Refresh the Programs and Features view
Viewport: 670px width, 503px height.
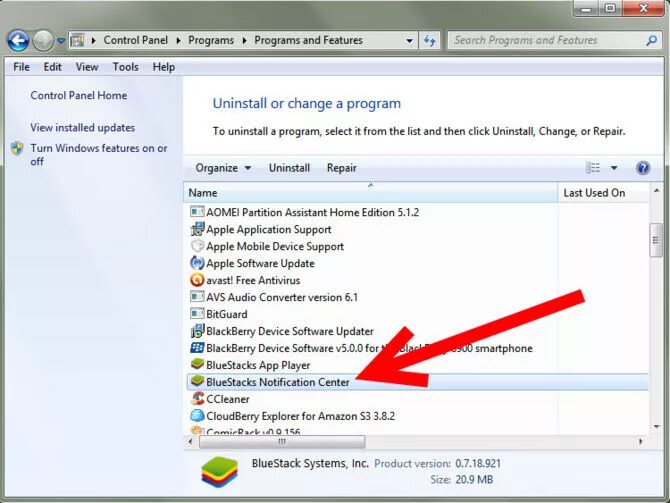click(429, 41)
